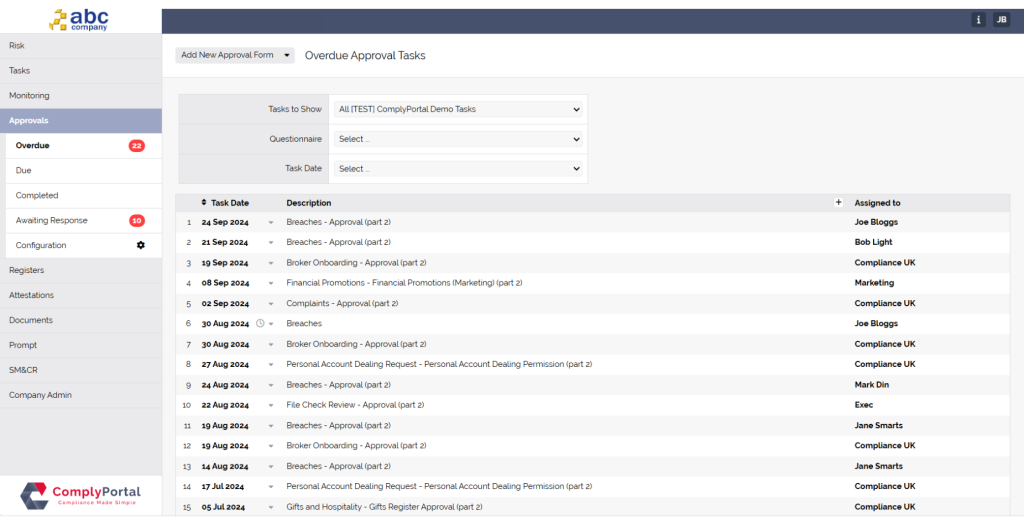1024x525 pixels.
Task: Open the Questionnaire select dropdown
Action: tap(458, 139)
